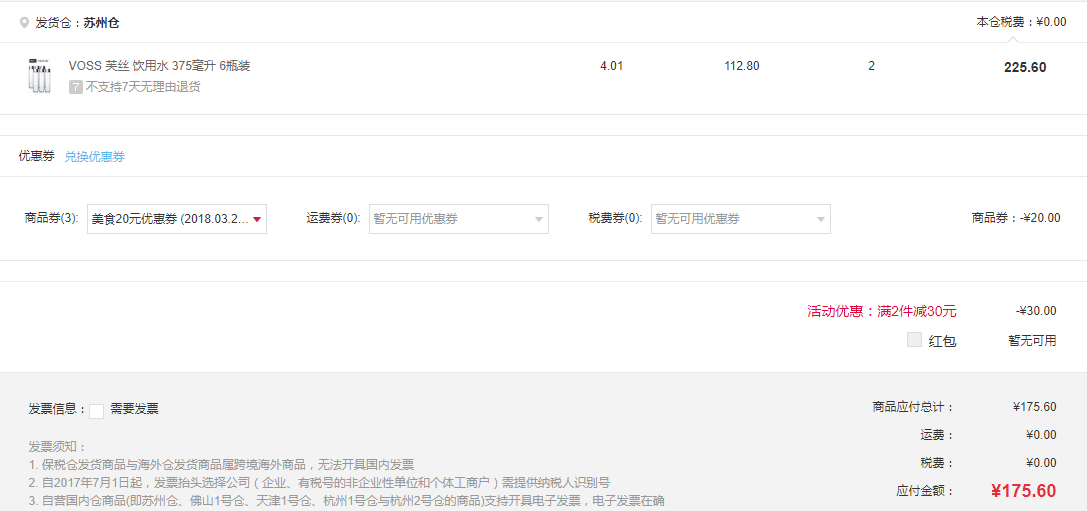Image resolution: width=1087 pixels, height=511 pixels.
Task: Open the VOSS water product thumbnail
Action: click(x=40, y=76)
